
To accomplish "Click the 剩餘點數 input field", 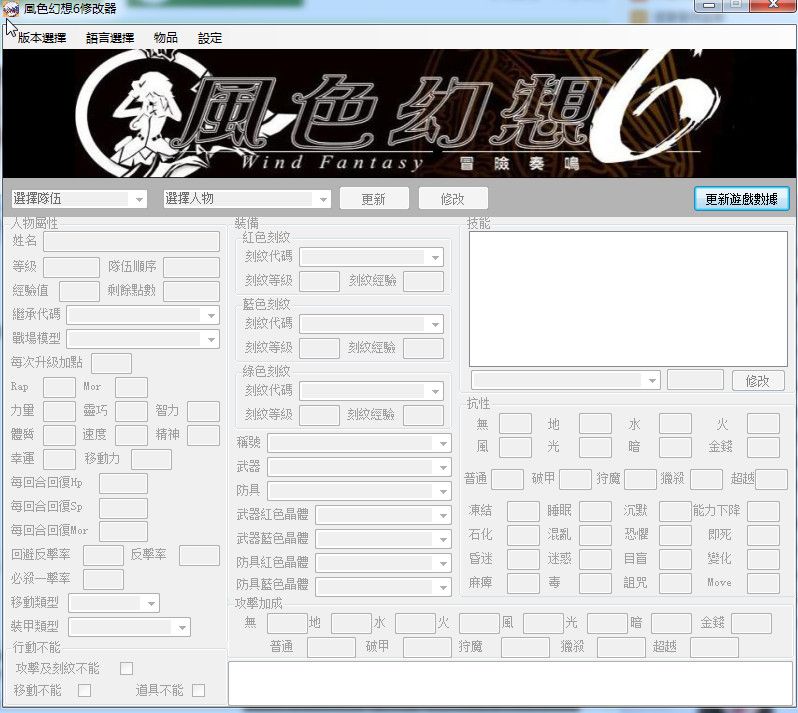I will coord(191,291).
